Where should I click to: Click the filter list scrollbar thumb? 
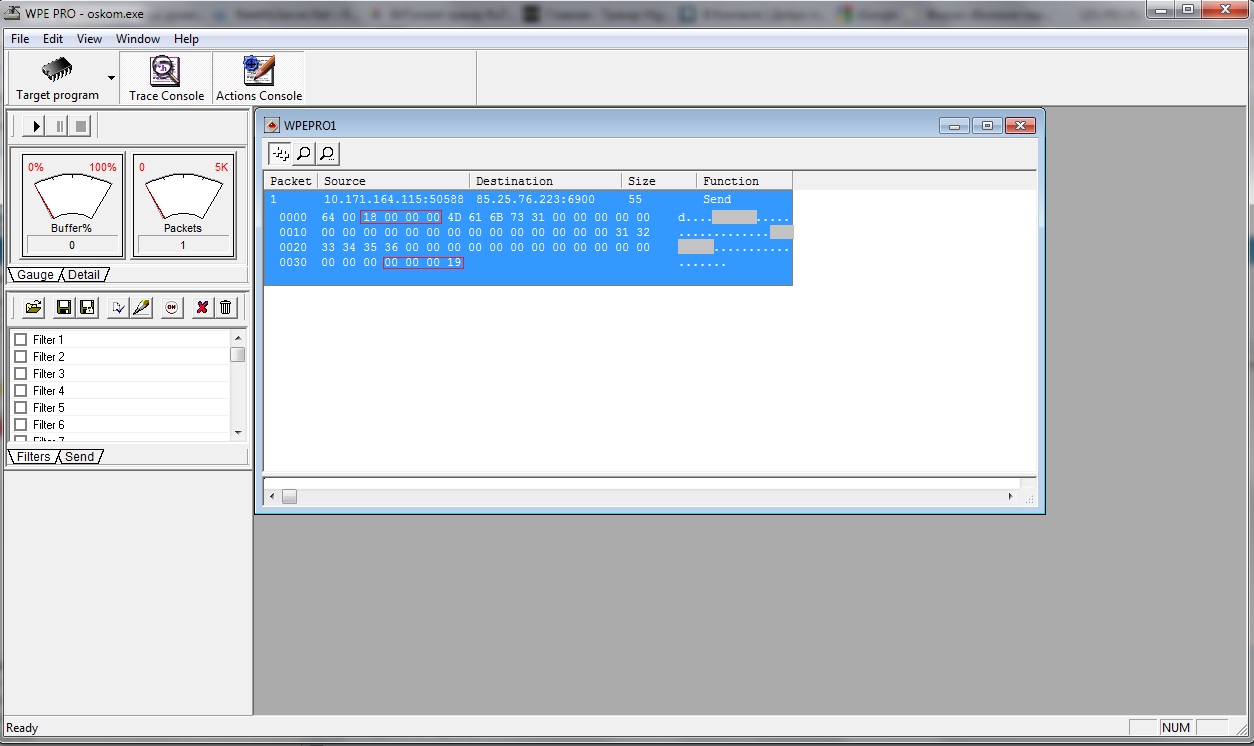(237, 354)
